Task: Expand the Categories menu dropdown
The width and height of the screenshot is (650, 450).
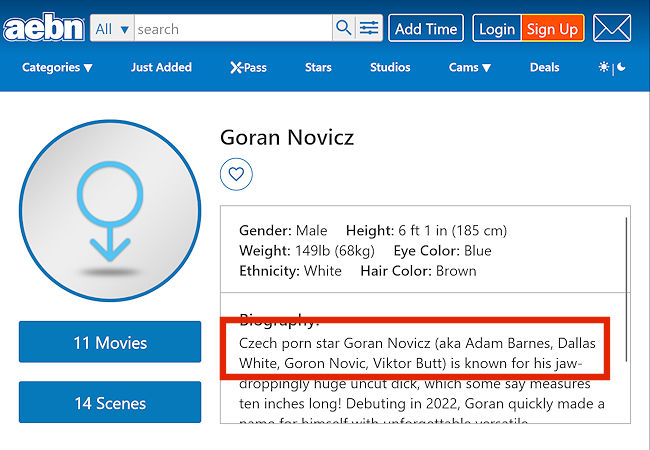Action: pos(57,68)
